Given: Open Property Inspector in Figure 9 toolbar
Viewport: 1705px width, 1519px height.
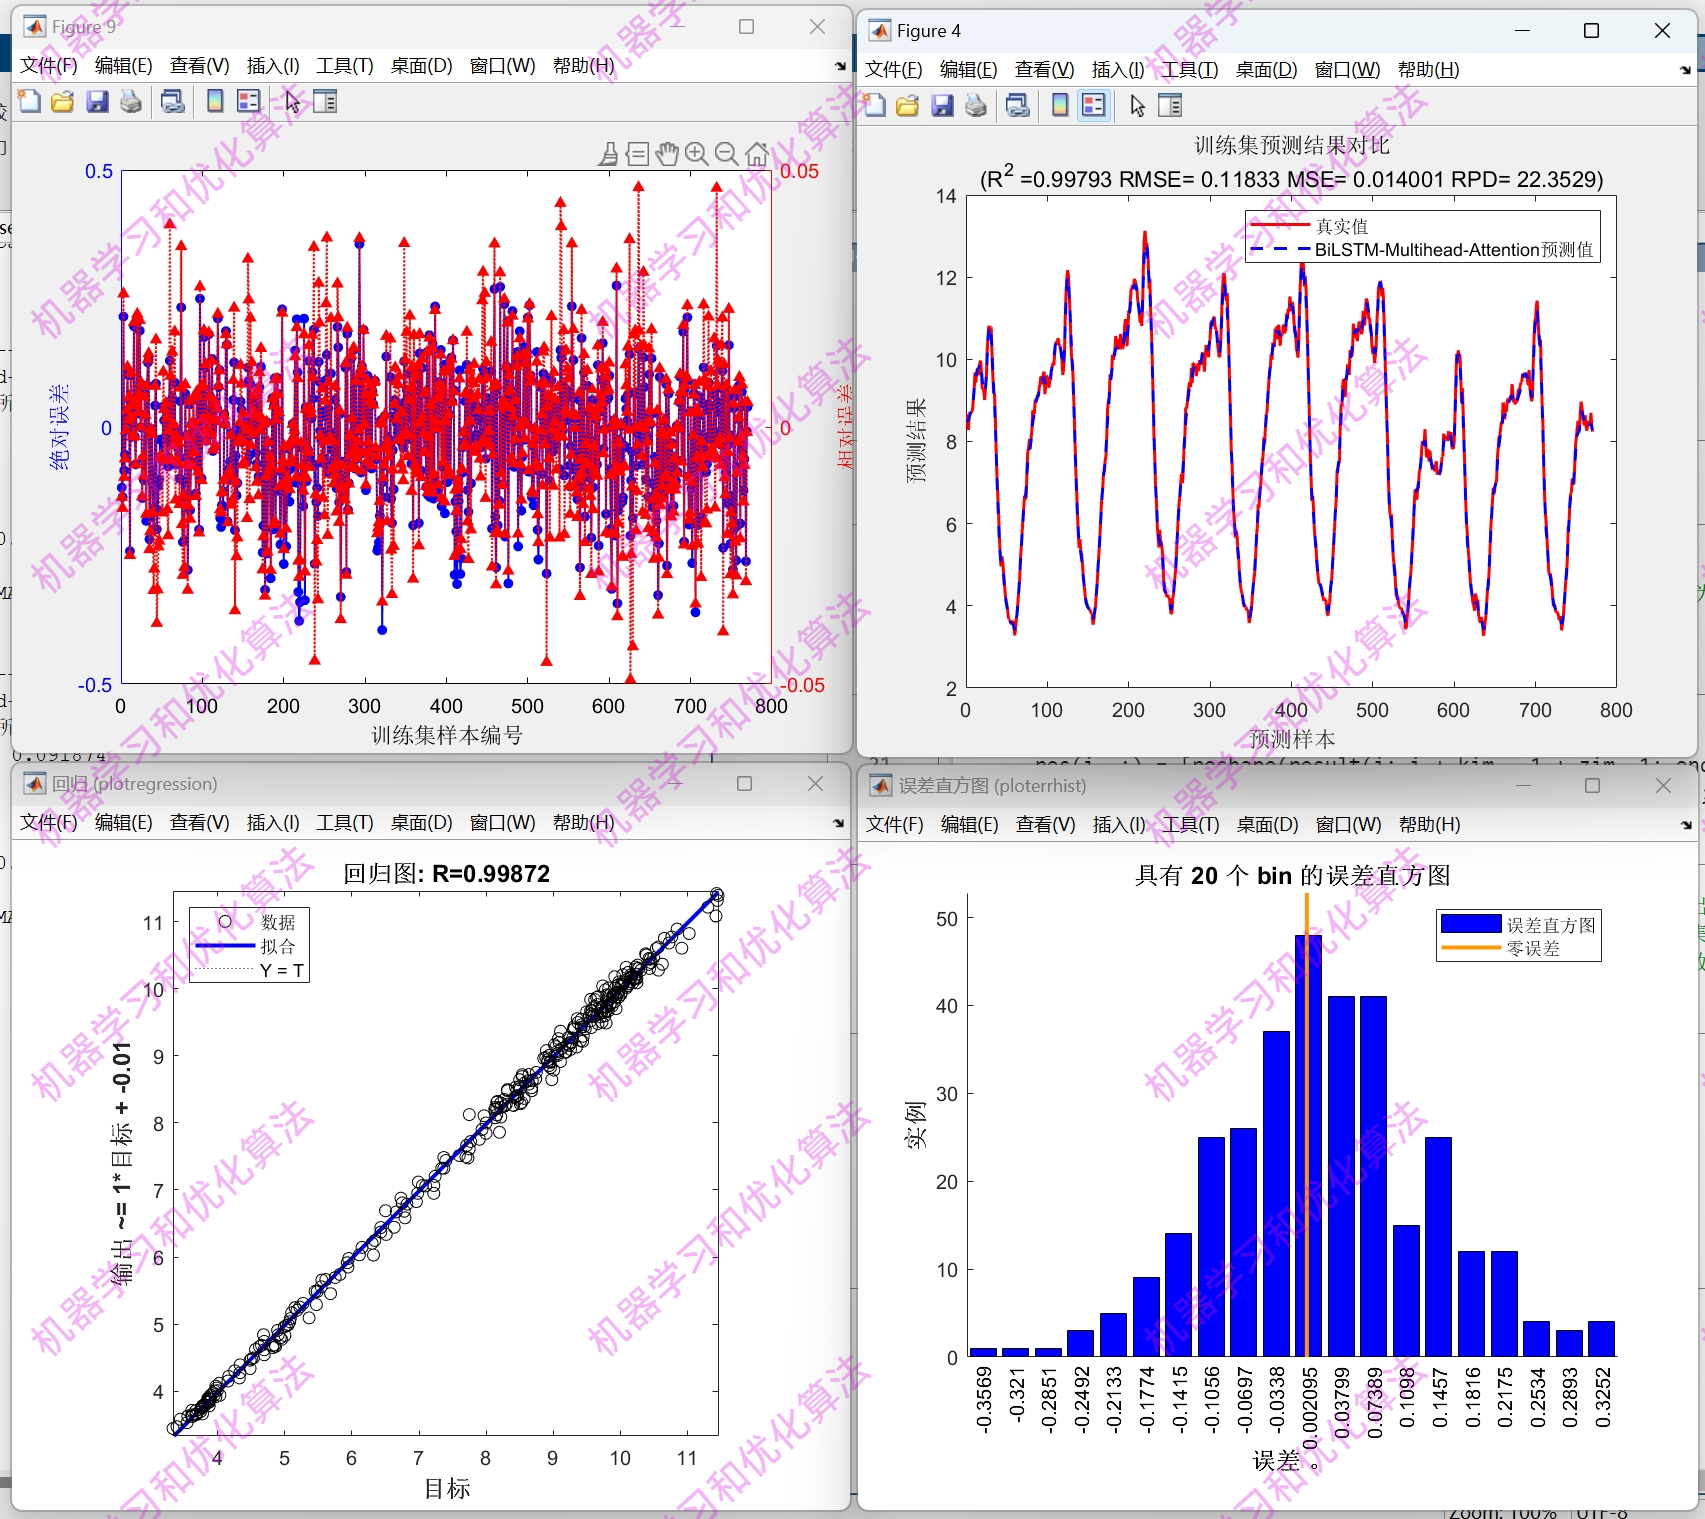Looking at the screenshot, I should pyautogui.click(x=325, y=101).
